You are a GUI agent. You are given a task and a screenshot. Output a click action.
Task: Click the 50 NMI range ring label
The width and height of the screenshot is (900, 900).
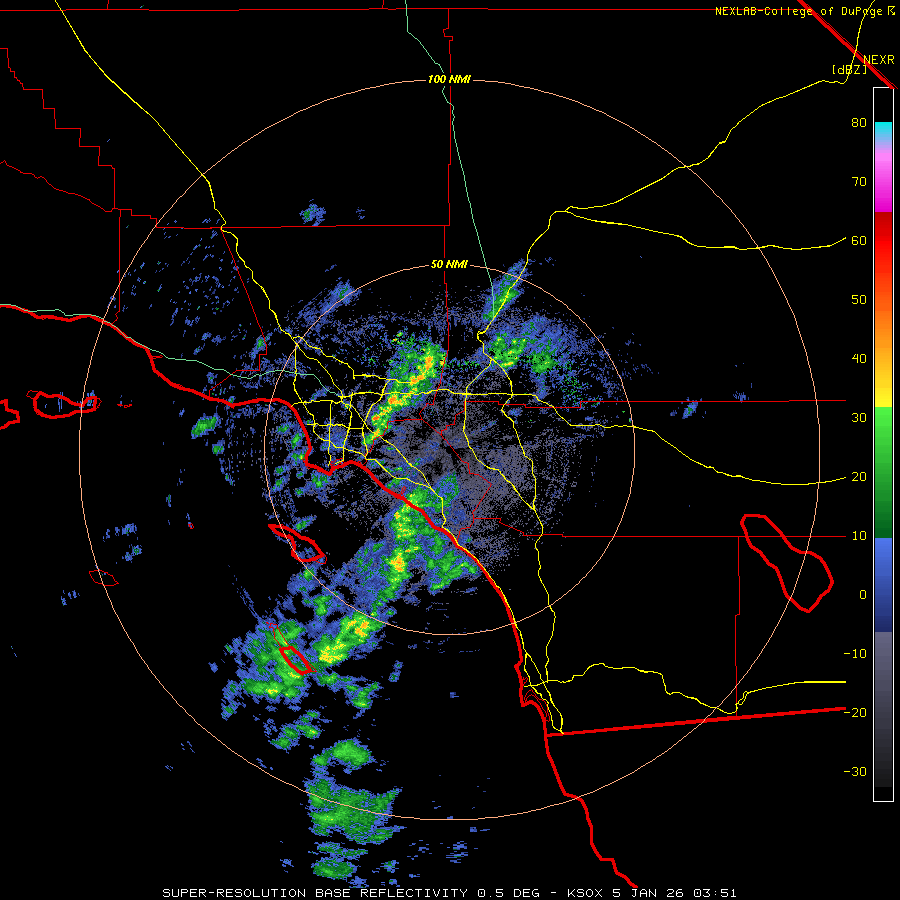point(449,265)
